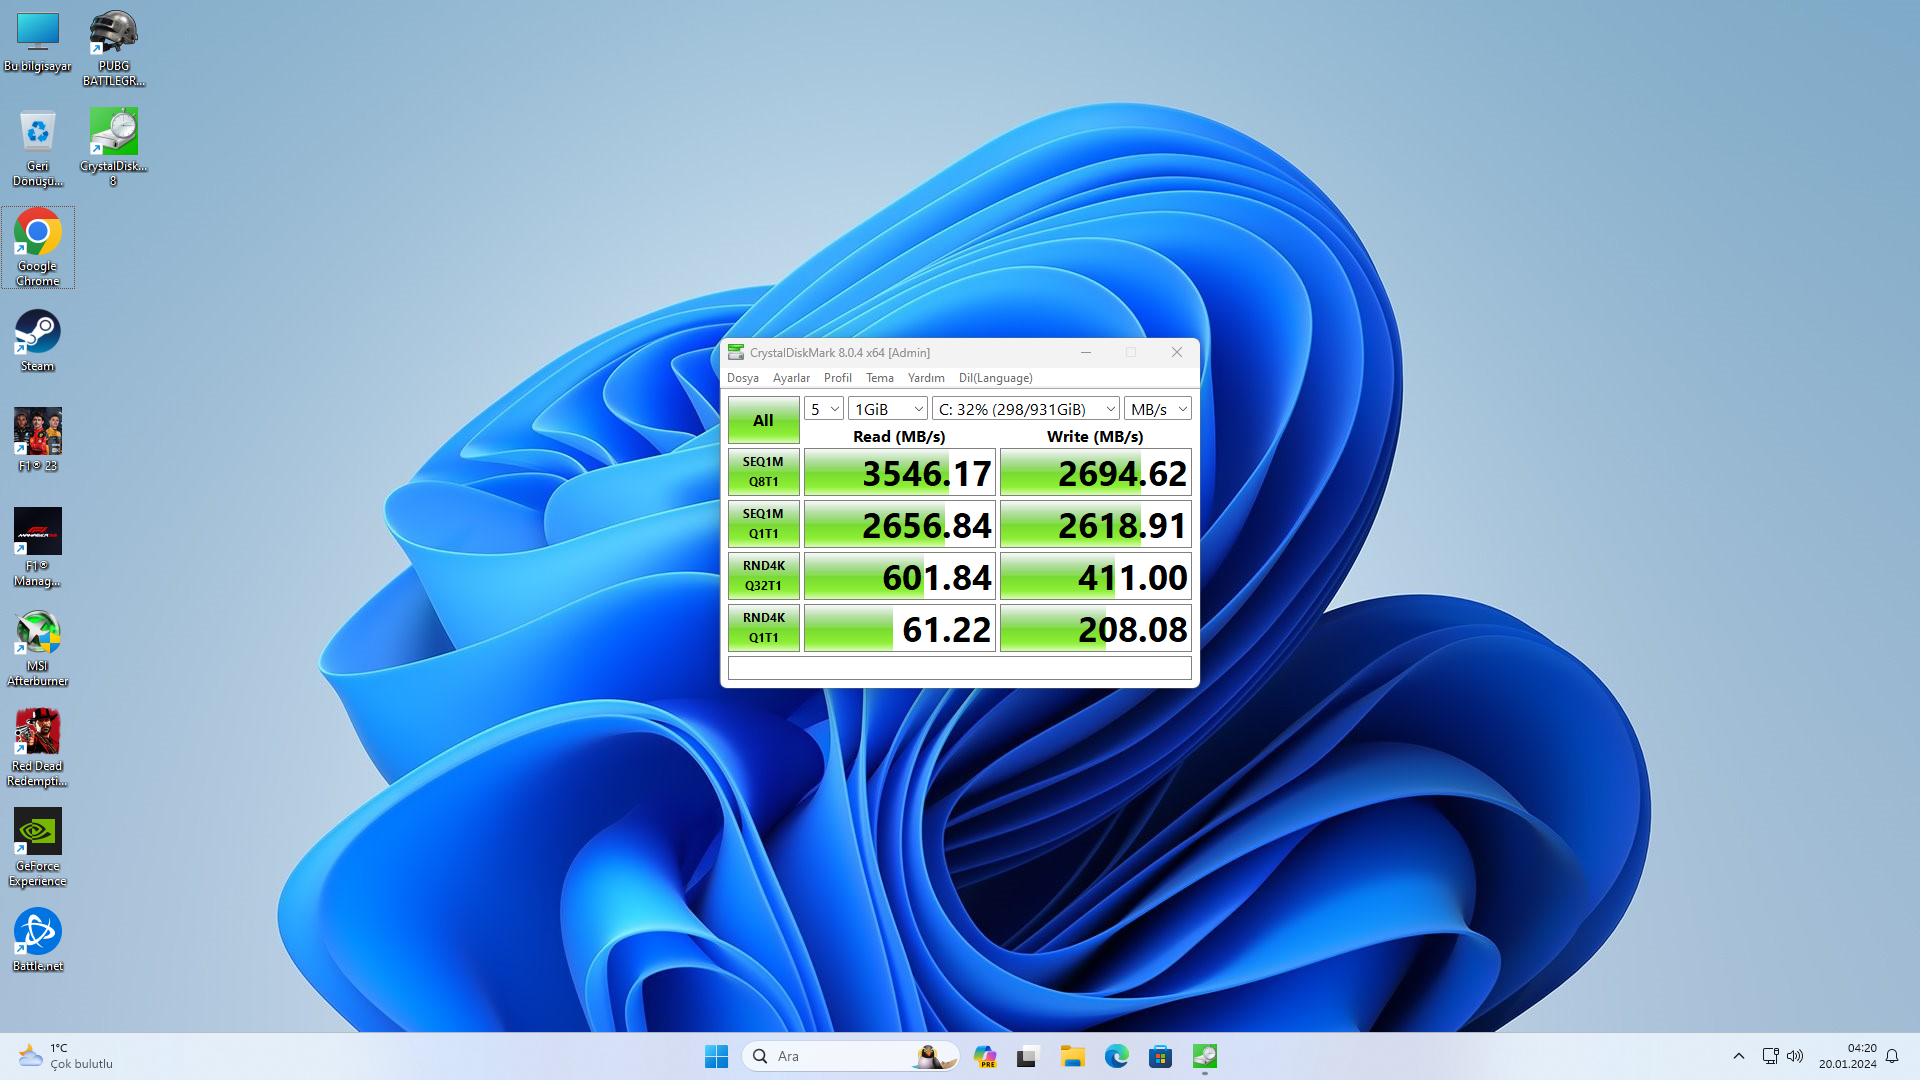Image resolution: width=1920 pixels, height=1080 pixels.
Task: Open Microsoft Store taskbar icon
Action: point(1160,1056)
